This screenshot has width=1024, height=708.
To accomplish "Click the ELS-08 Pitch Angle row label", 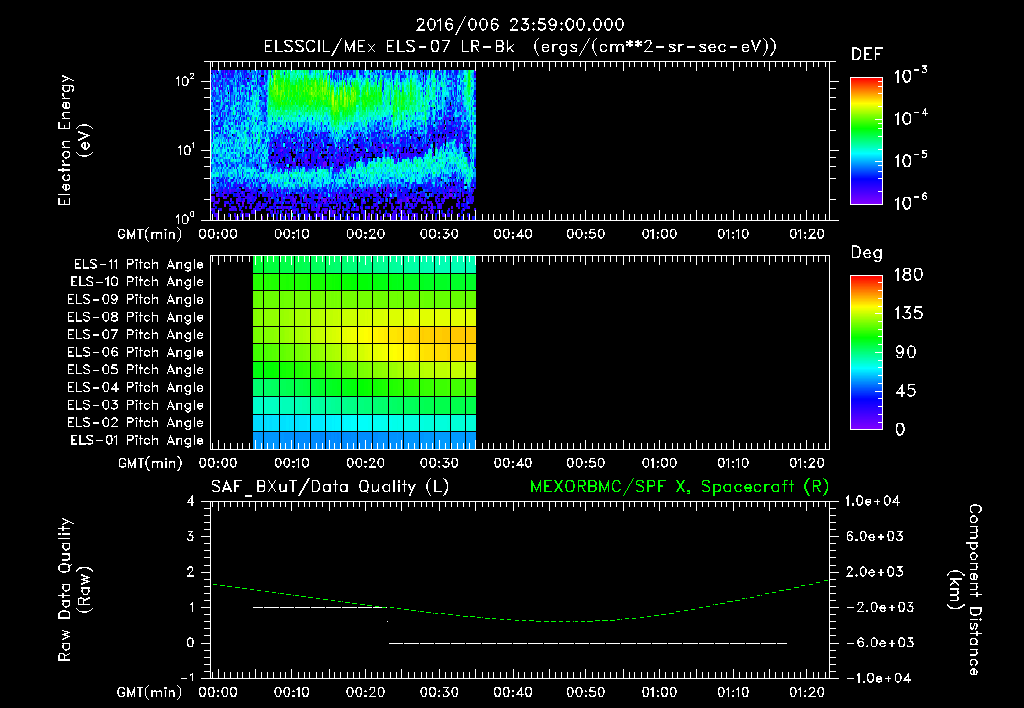I will coord(136,317).
